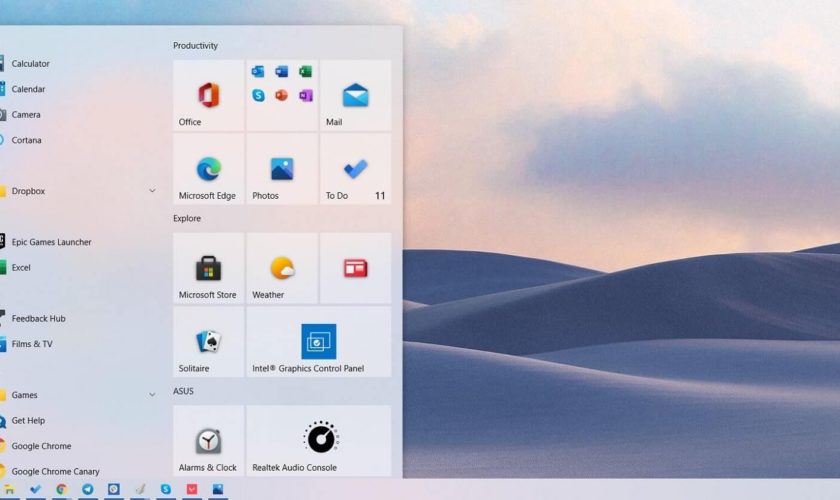
Task: Open Epic Games Launcher from app list
Action: pos(51,242)
